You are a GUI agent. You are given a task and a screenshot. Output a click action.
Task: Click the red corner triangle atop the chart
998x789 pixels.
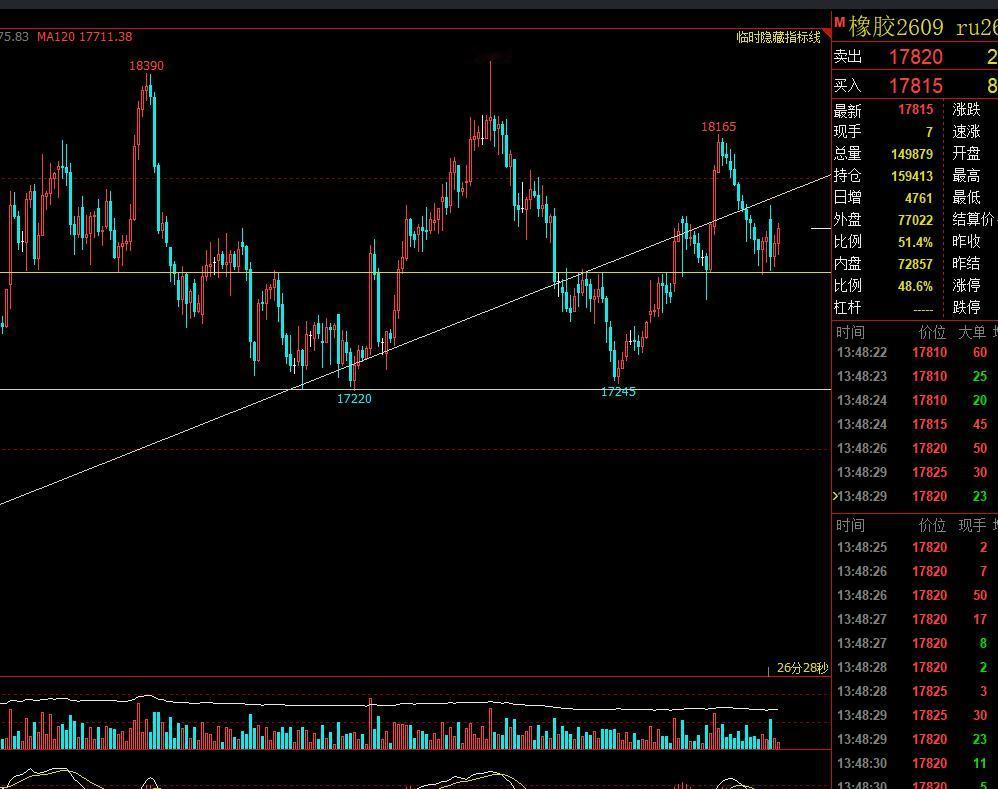click(827, 33)
